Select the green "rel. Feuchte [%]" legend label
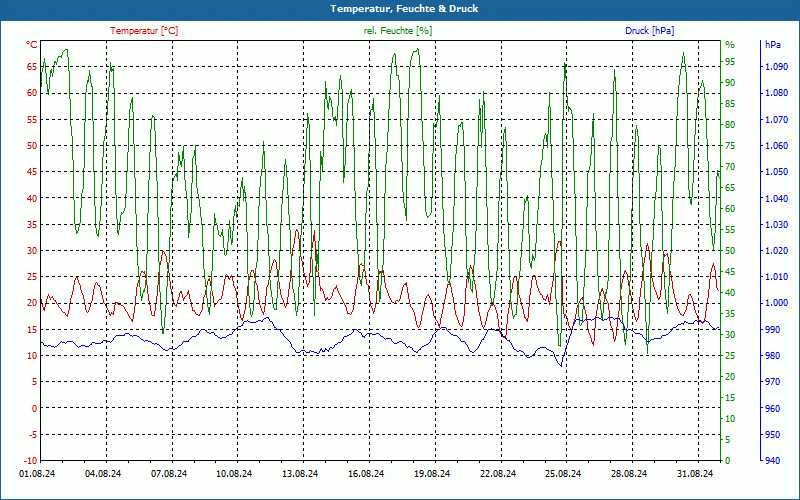The height and width of the screenshot is (500, 800). [398, 31]
